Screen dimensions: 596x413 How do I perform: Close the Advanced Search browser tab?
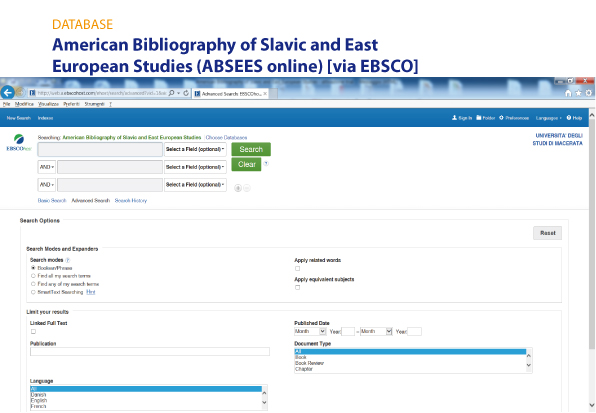tap(265, 93)
